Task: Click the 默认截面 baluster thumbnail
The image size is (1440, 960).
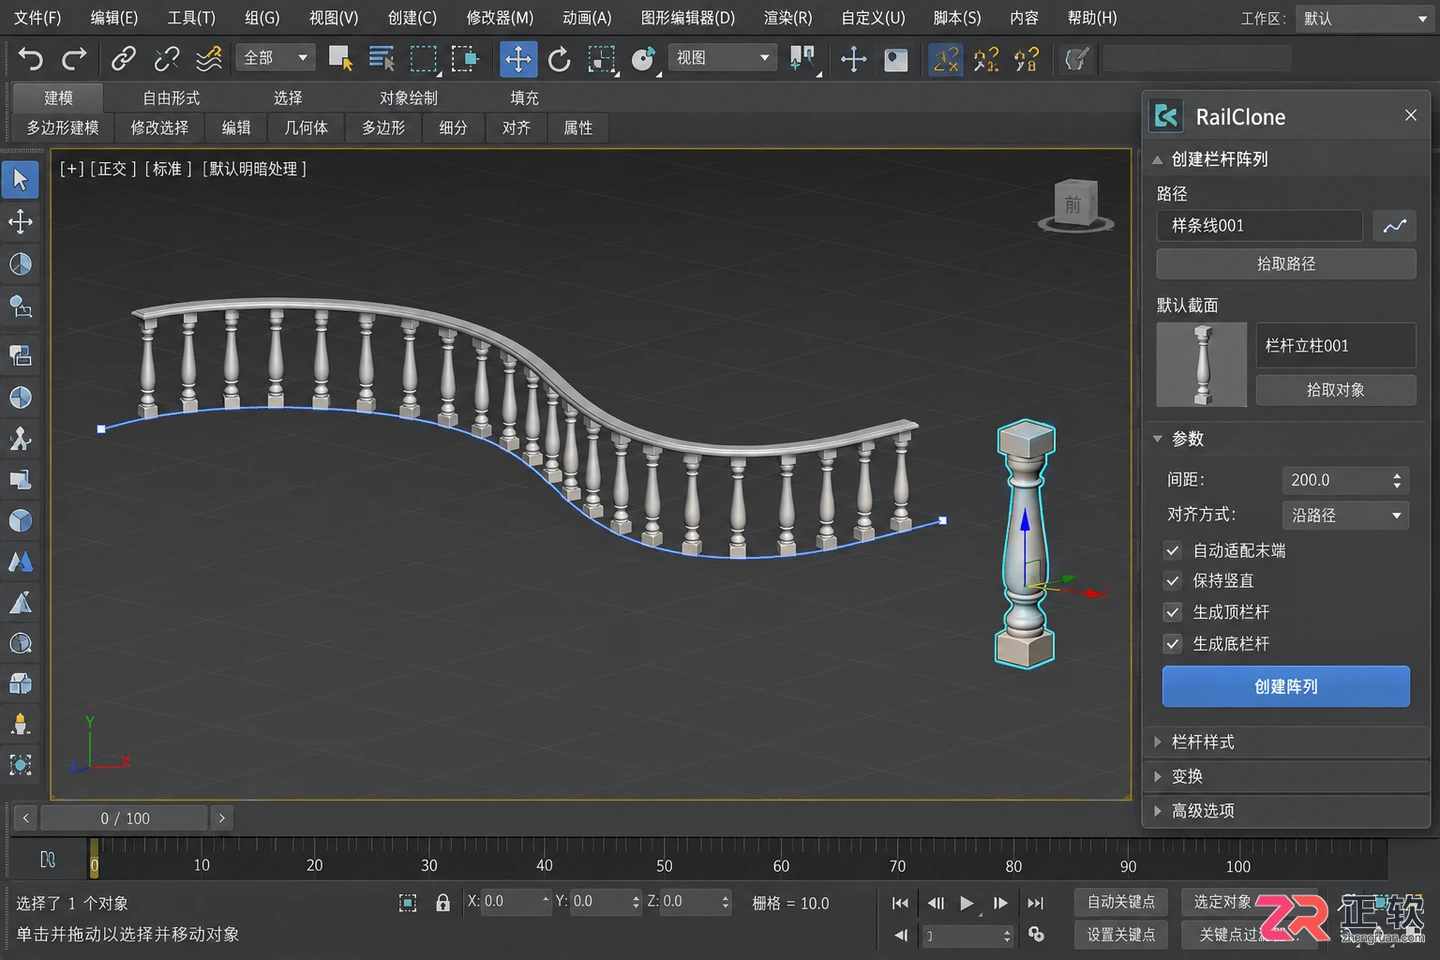Action: tap(1202, 364)
